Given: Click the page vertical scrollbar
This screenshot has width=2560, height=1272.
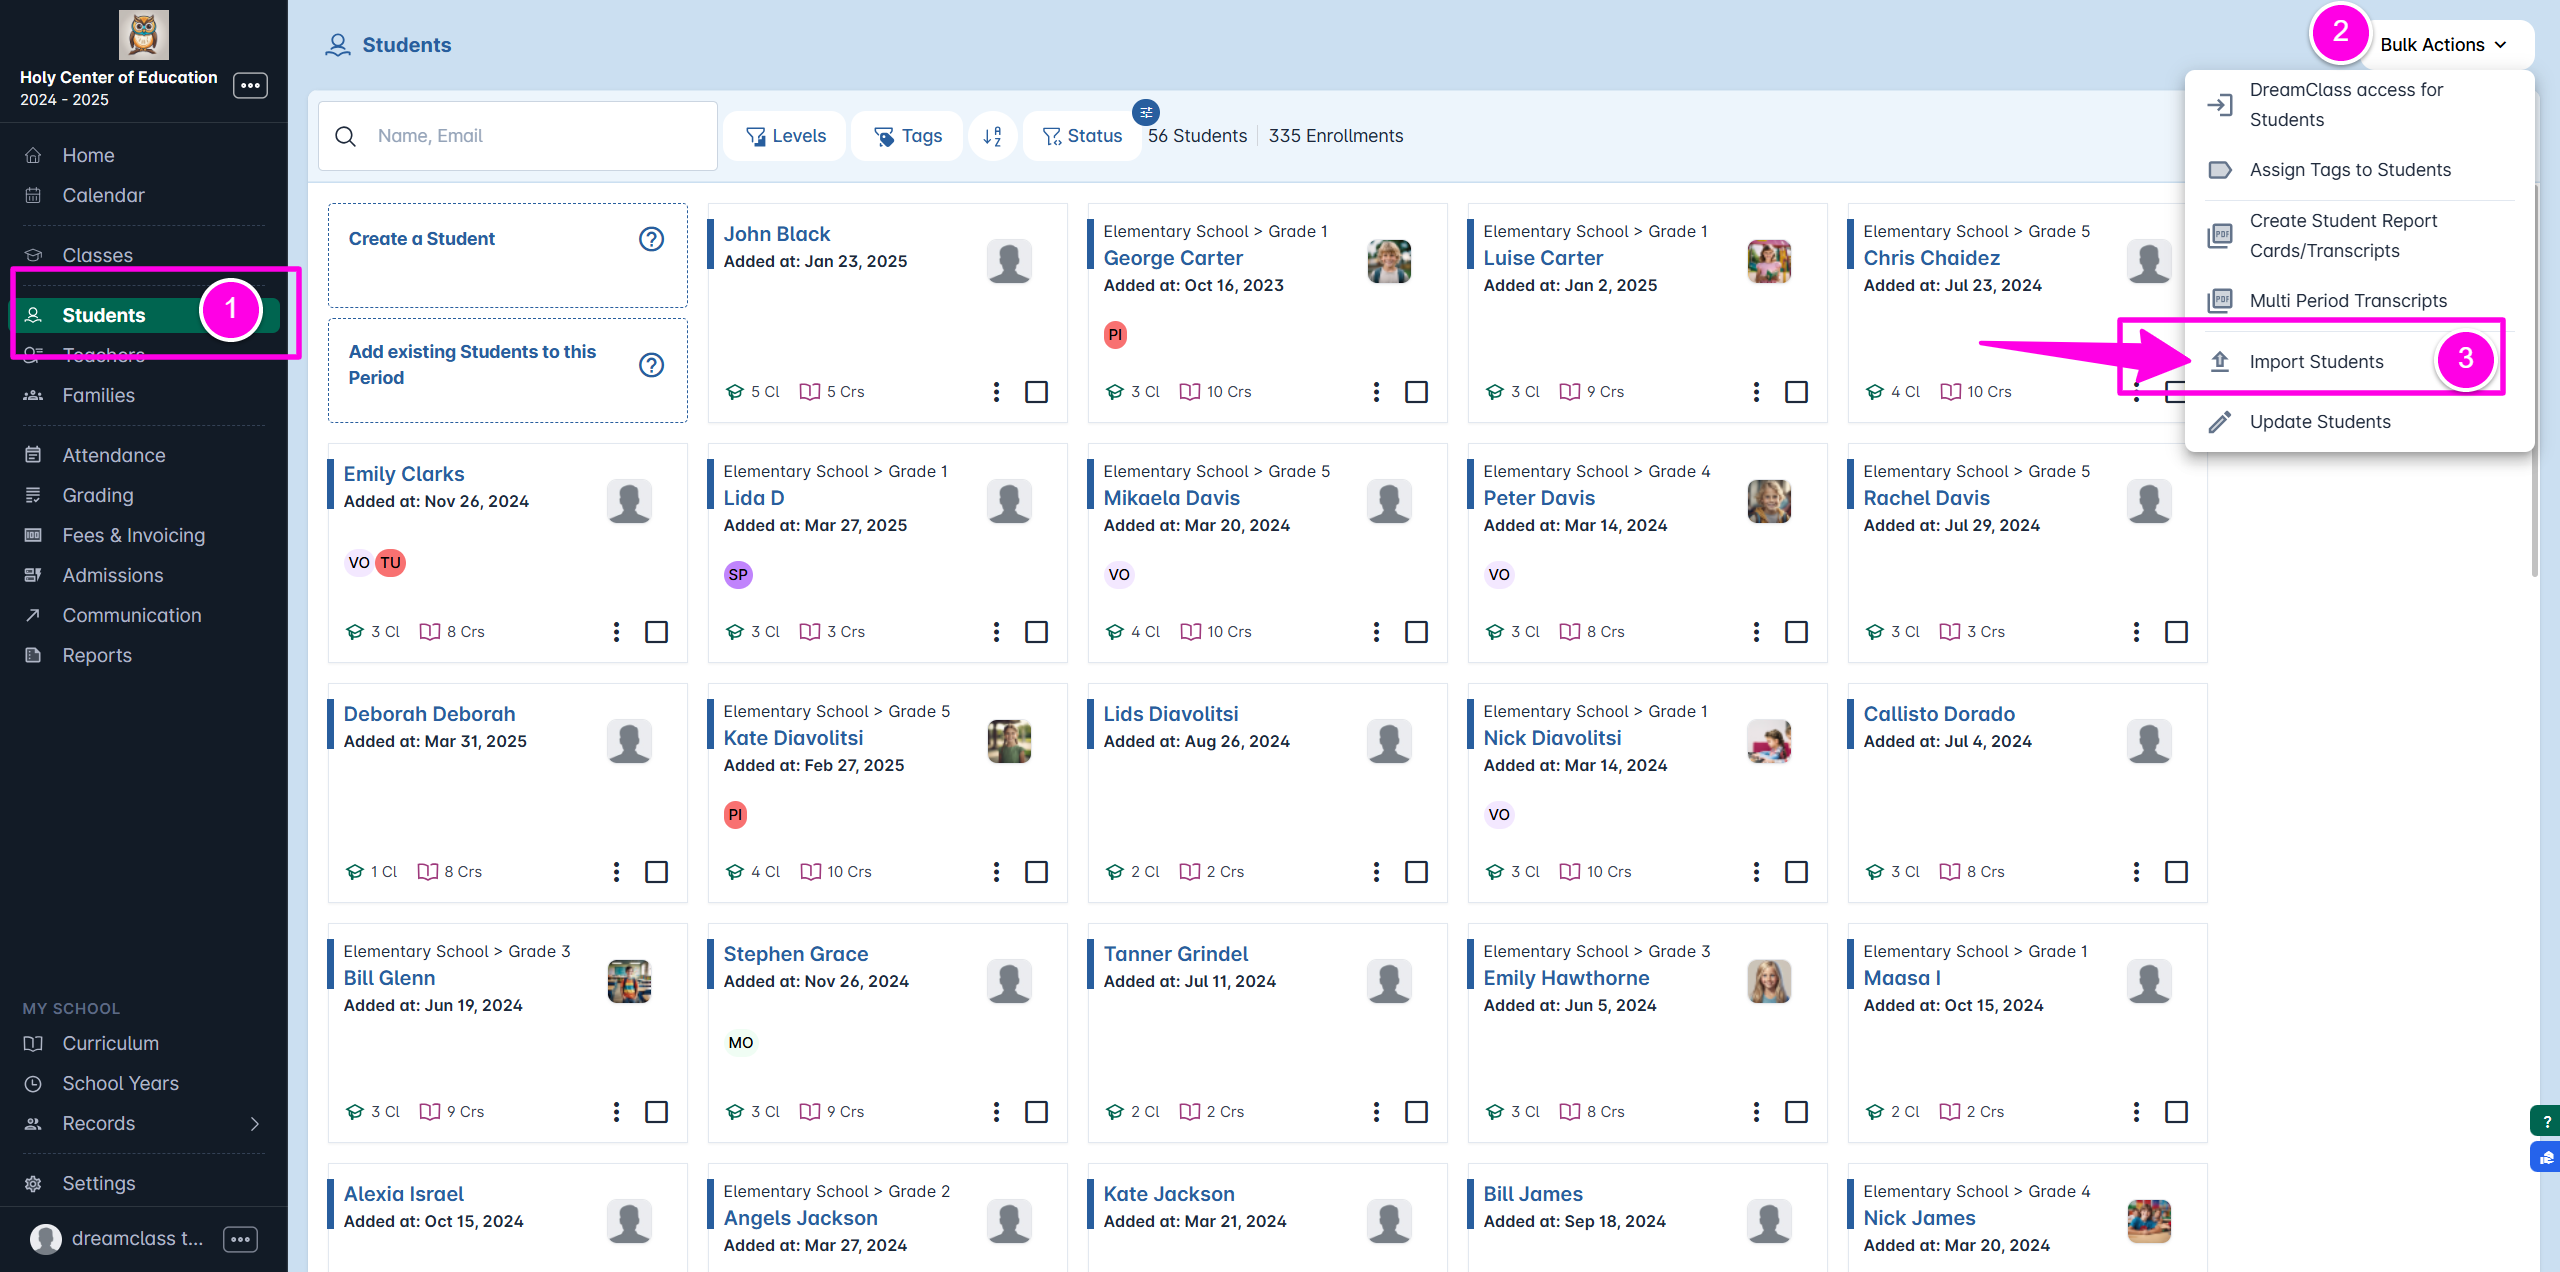Looking at the screenshot, I should click(2534, 380).
